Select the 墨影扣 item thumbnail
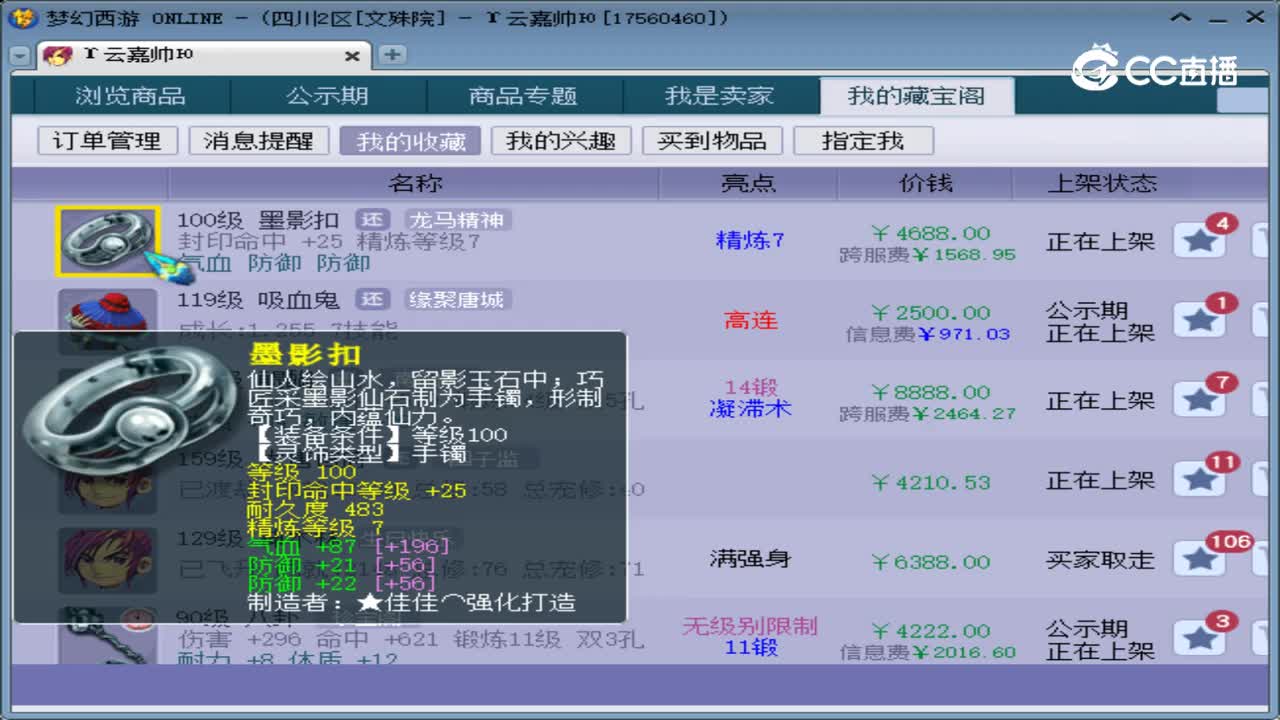Viewport: 1280px width, 720px height. (x=107, y=241)
